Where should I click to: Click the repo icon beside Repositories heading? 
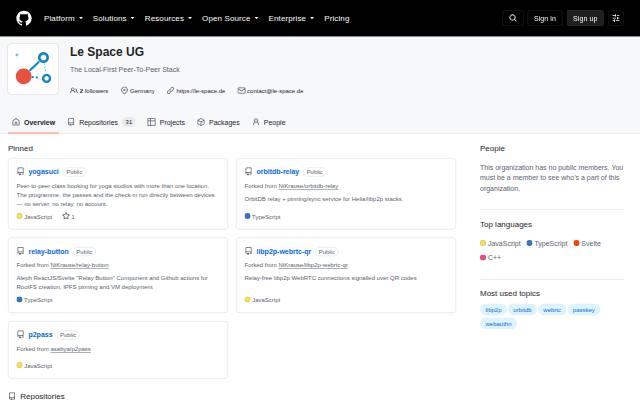[x=12, y=396]
